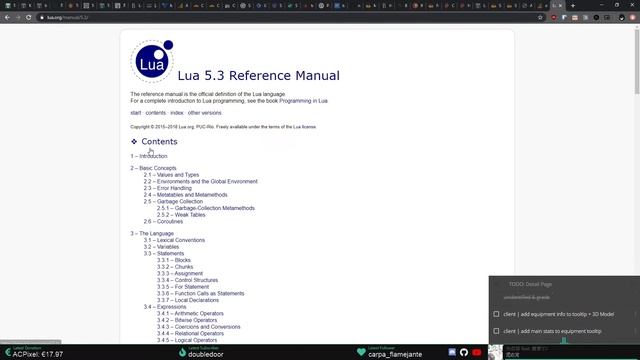Open '3.4.1 – Arithmetic Operators'

click(190, 313)
